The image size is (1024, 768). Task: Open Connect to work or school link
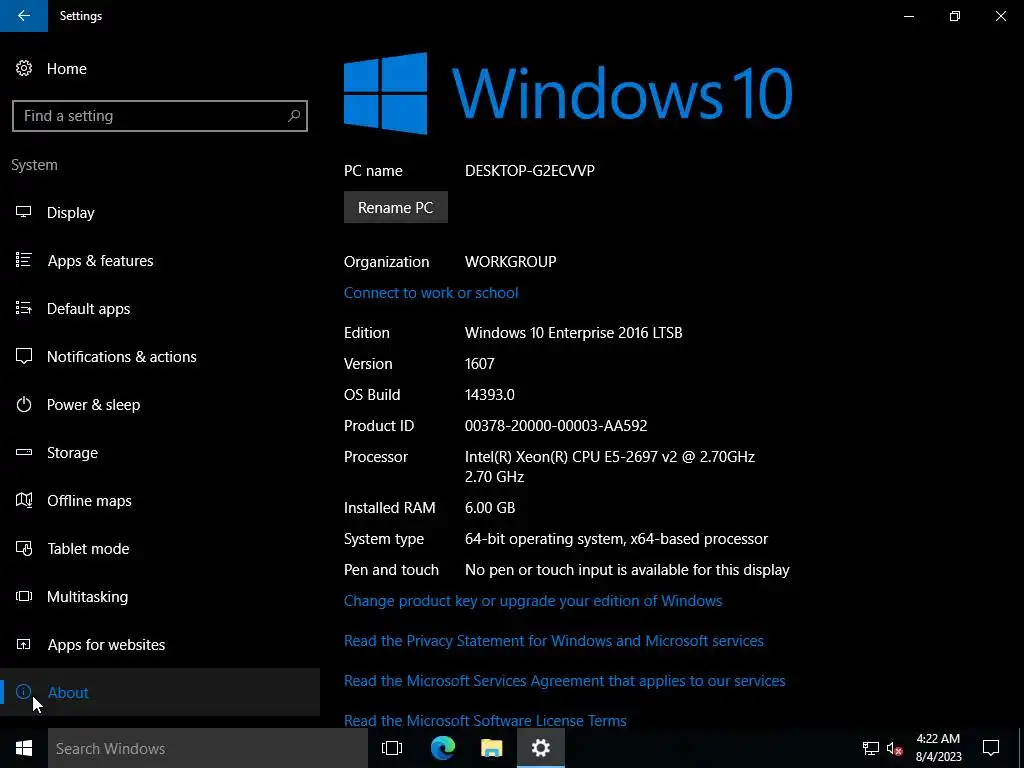pyautogui.click(x=431, y=293)
